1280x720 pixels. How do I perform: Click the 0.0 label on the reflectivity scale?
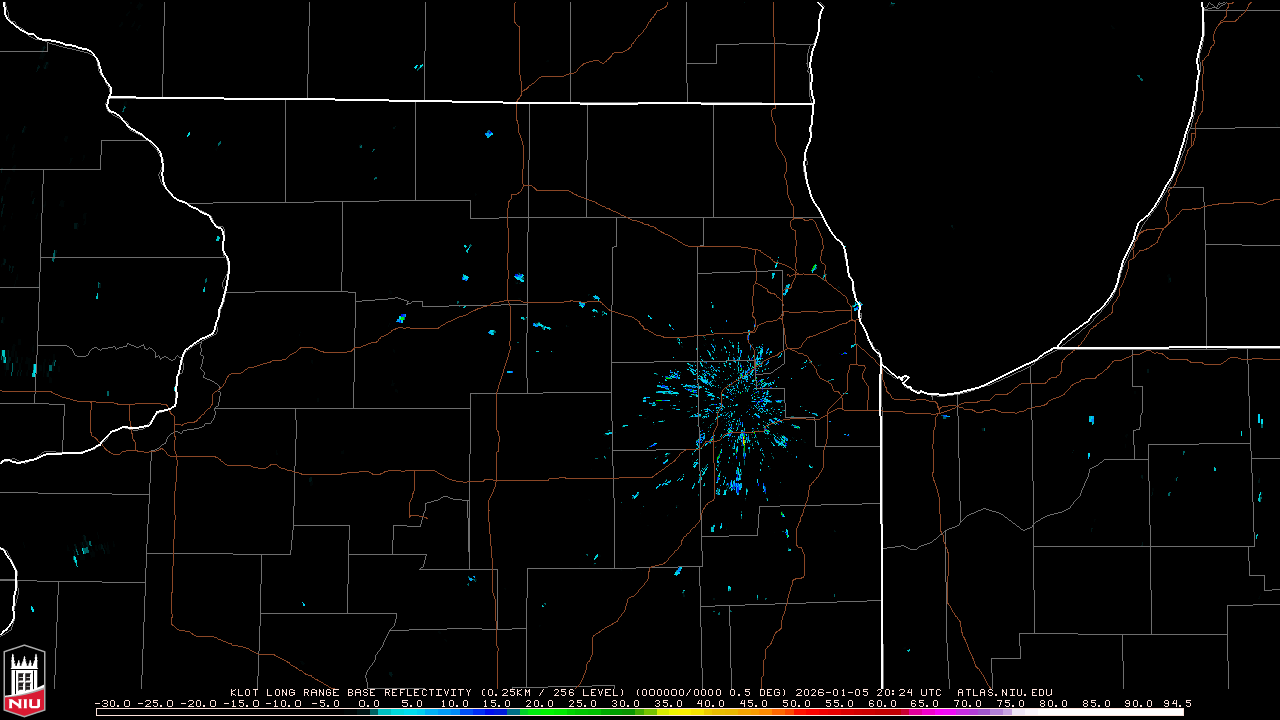click(368, 703)
